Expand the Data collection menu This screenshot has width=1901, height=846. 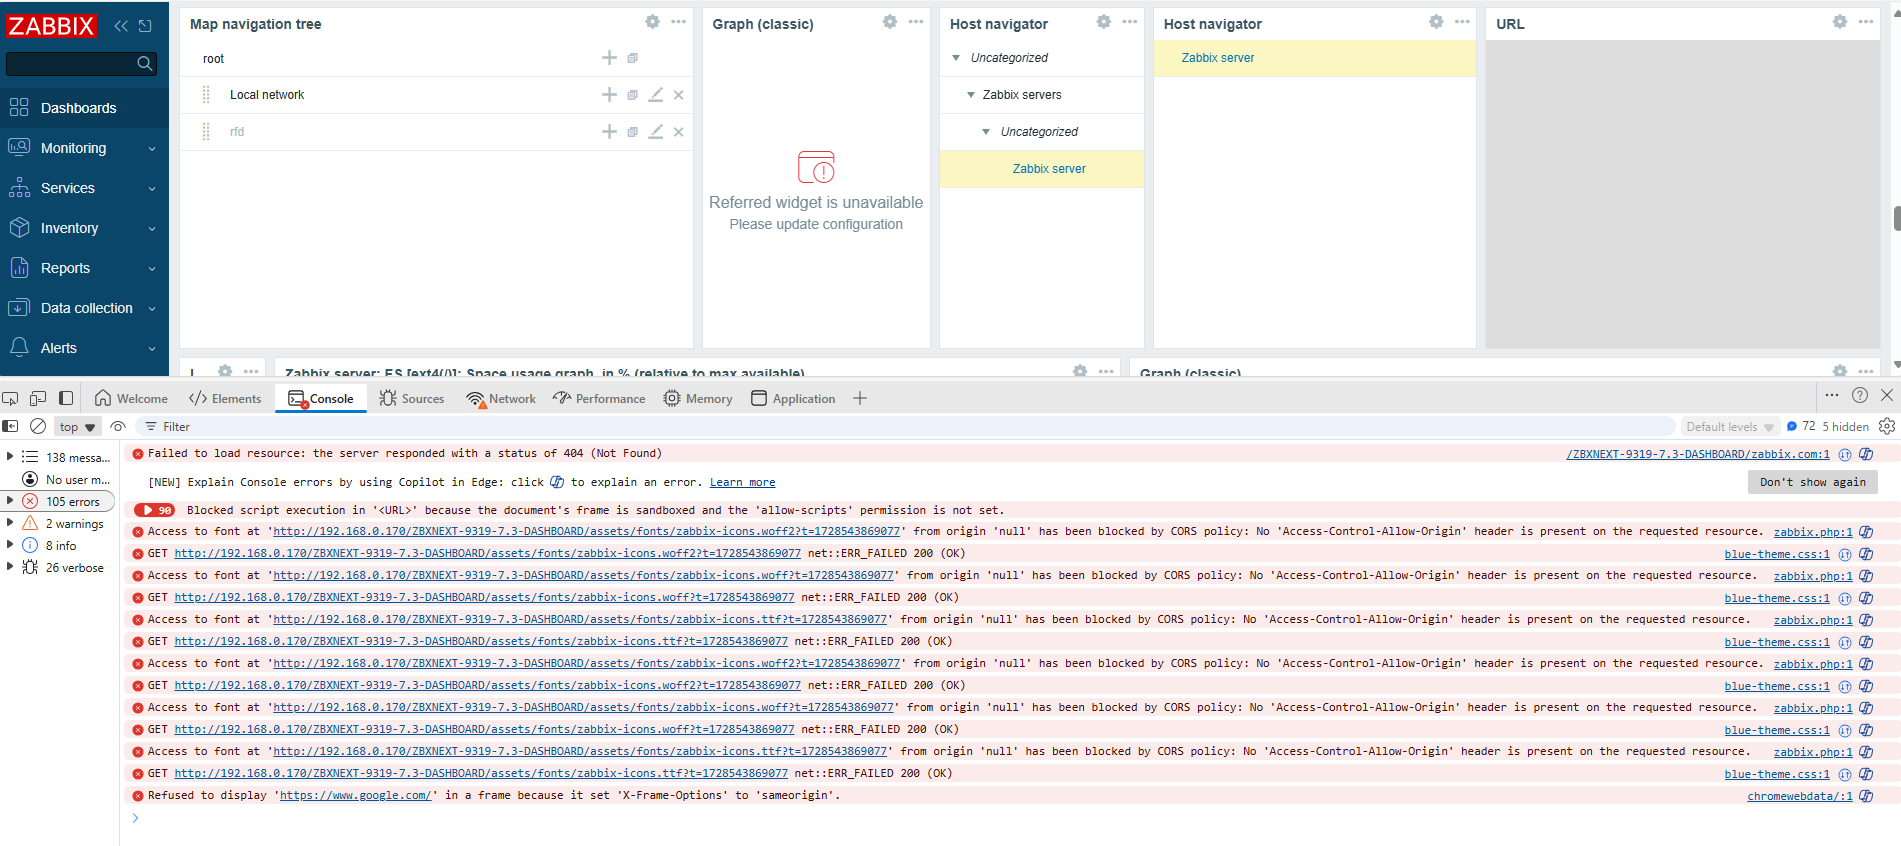click(x=84, y=308)
